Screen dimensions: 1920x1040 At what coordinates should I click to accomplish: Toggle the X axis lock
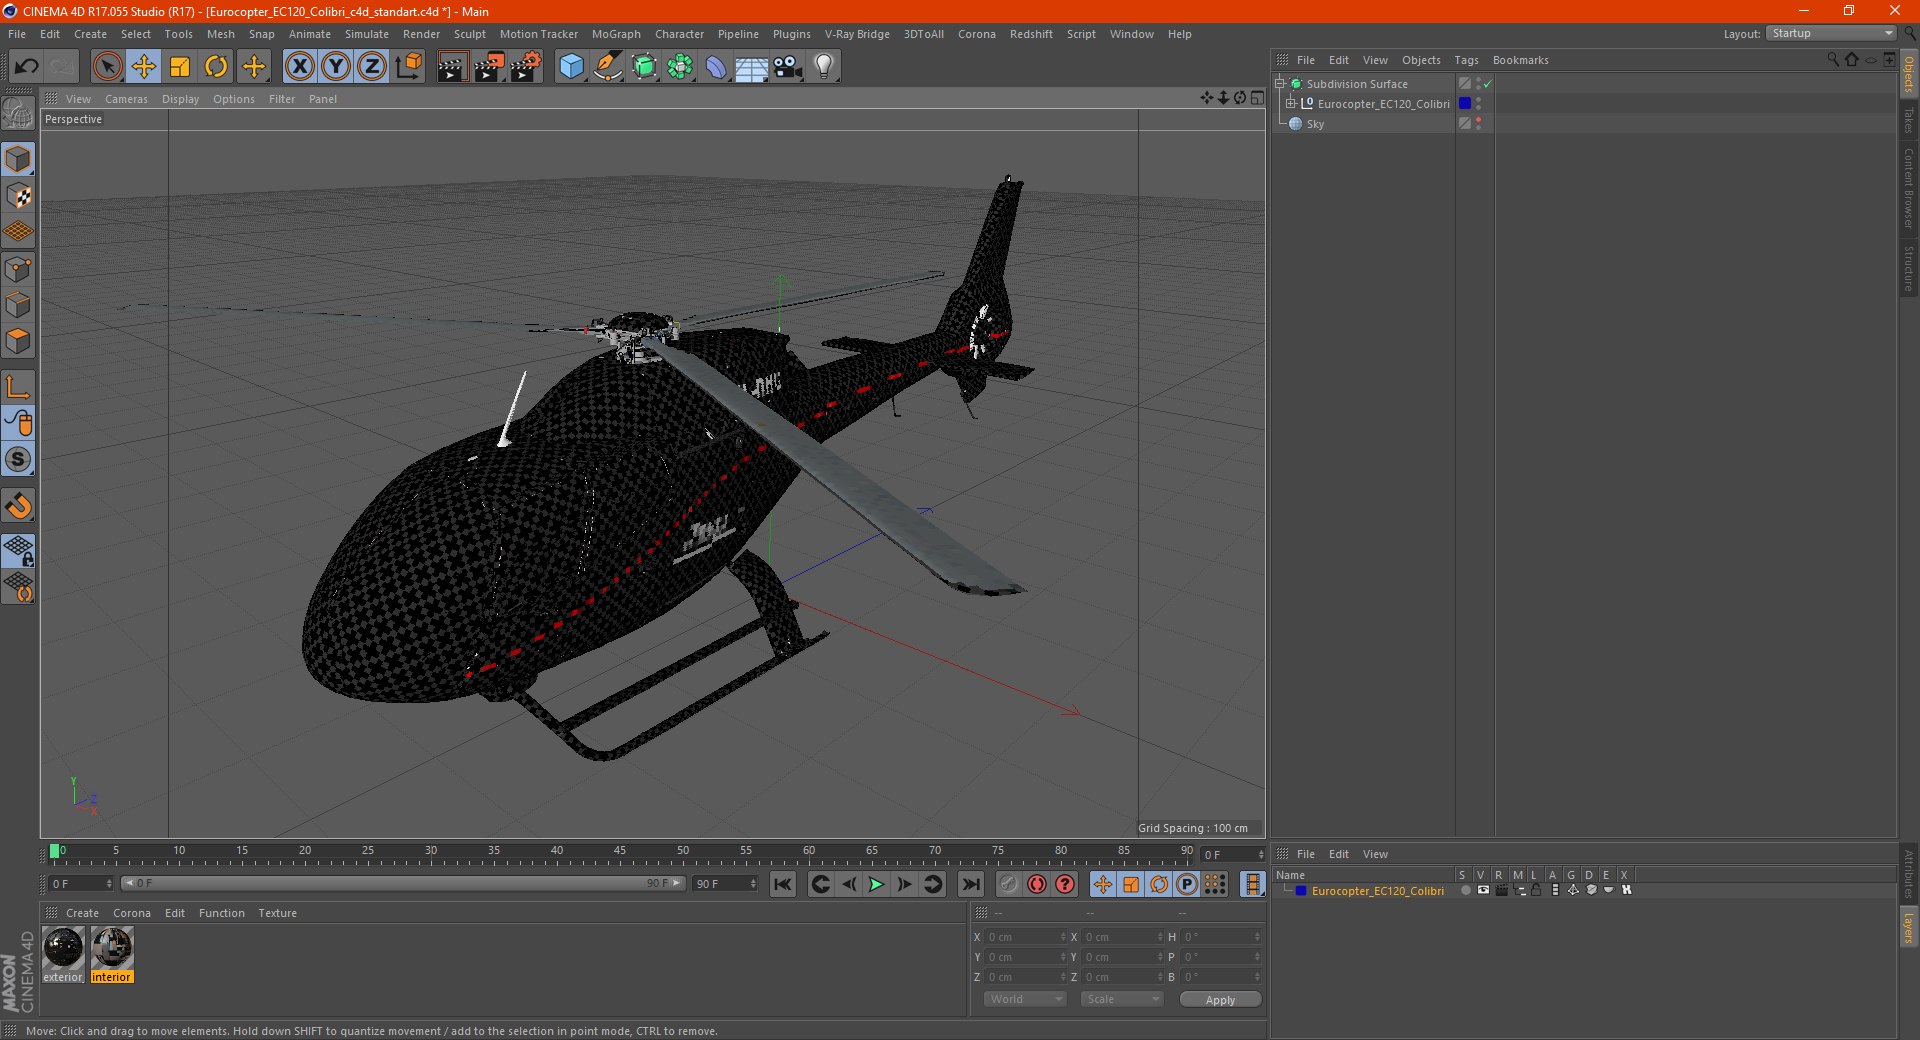click(x=299, y=67)
